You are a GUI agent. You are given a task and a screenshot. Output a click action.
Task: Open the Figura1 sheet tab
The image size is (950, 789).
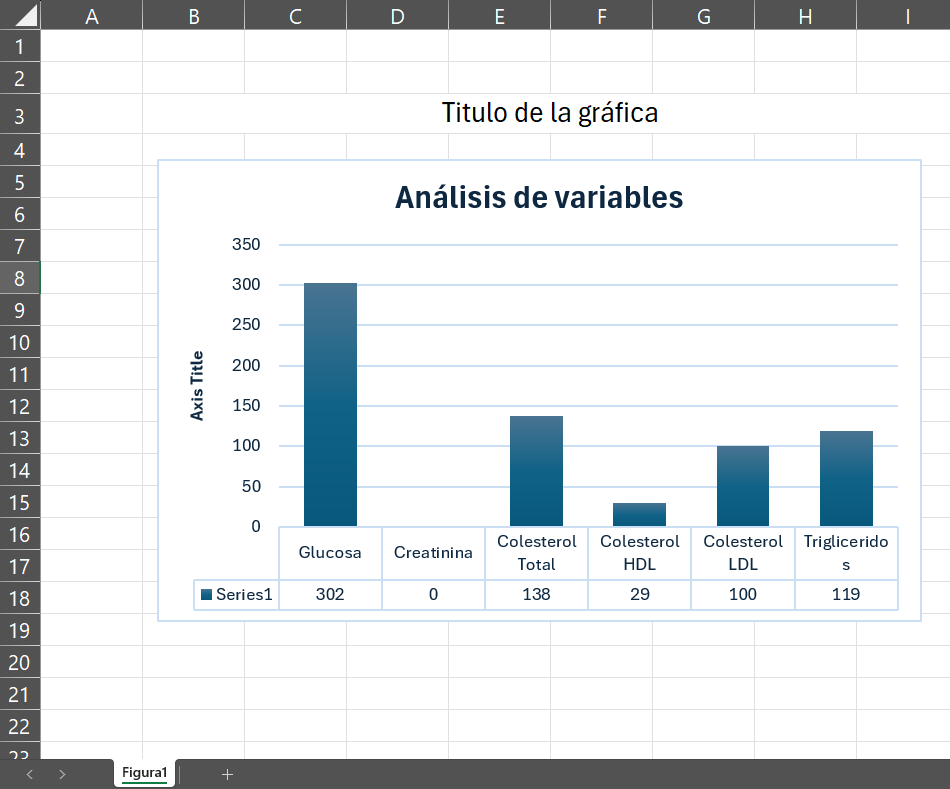pyautogui.click(x=144, y=773)
